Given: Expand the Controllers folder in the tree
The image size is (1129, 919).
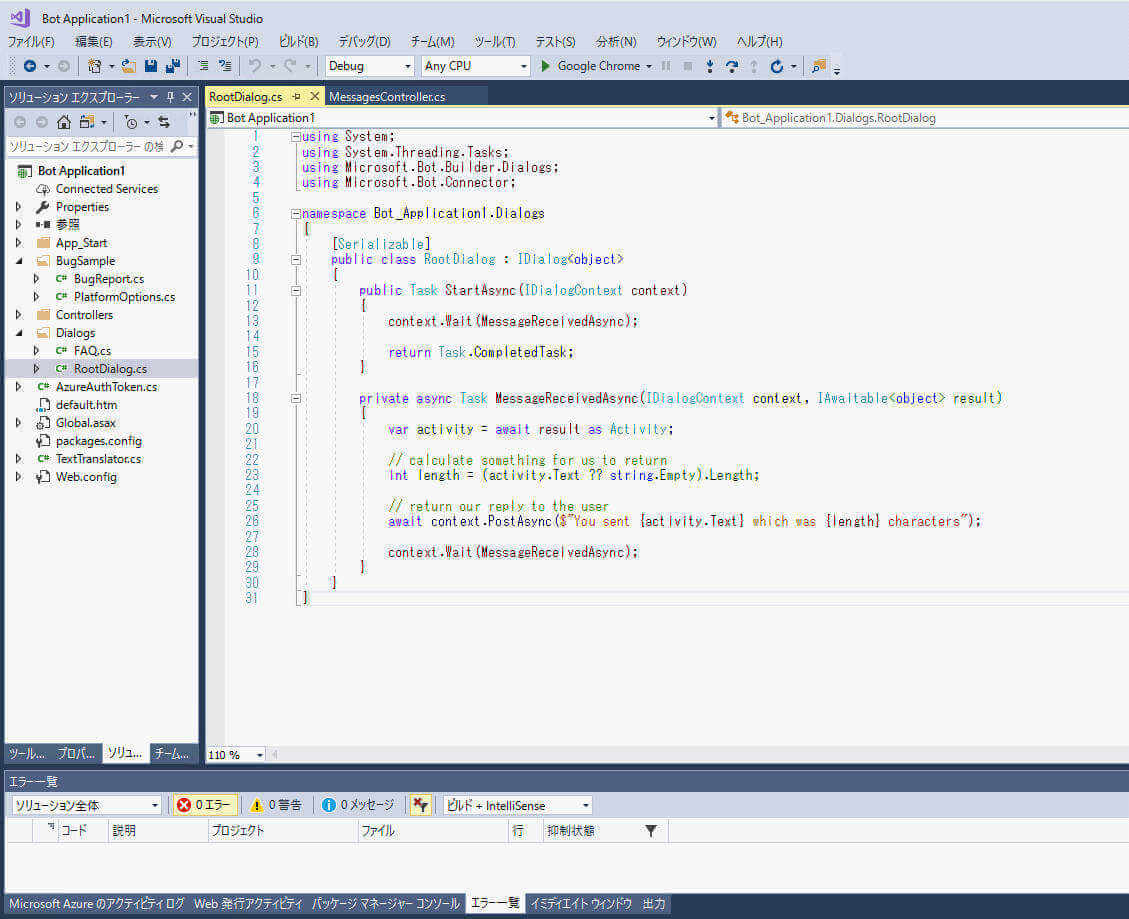Looking at the screenshot, I should [19, 315].
